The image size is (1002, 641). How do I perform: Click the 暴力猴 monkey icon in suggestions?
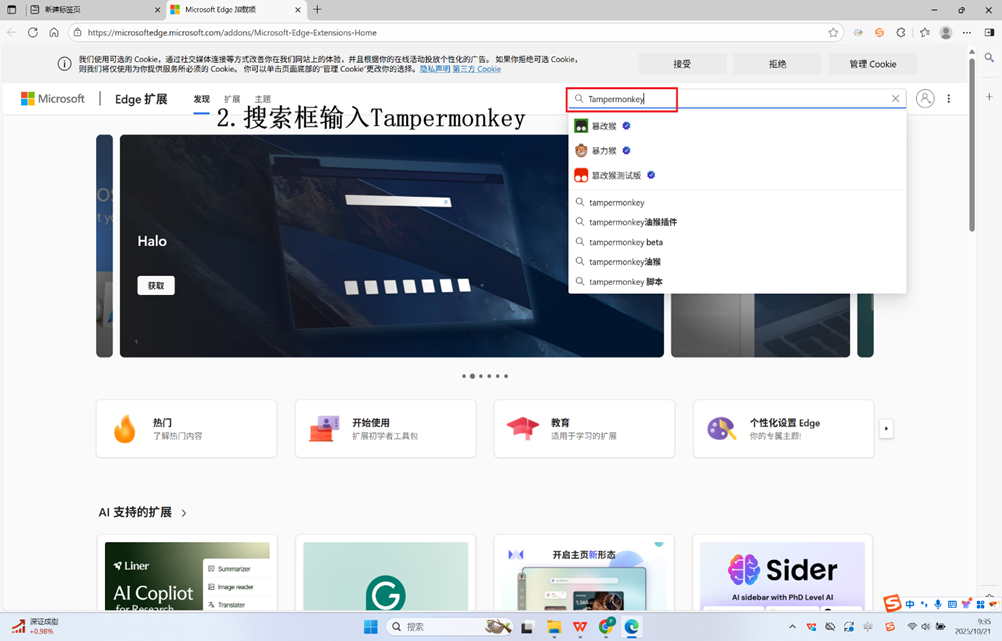click(x=581, y=150)
